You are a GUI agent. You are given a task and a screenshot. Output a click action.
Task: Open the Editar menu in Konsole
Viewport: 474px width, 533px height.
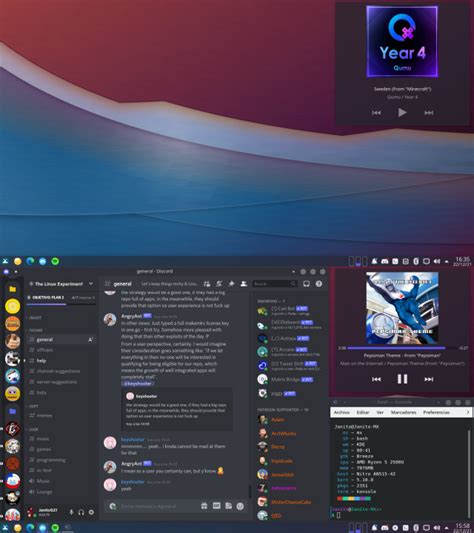[x=363, y=412]
